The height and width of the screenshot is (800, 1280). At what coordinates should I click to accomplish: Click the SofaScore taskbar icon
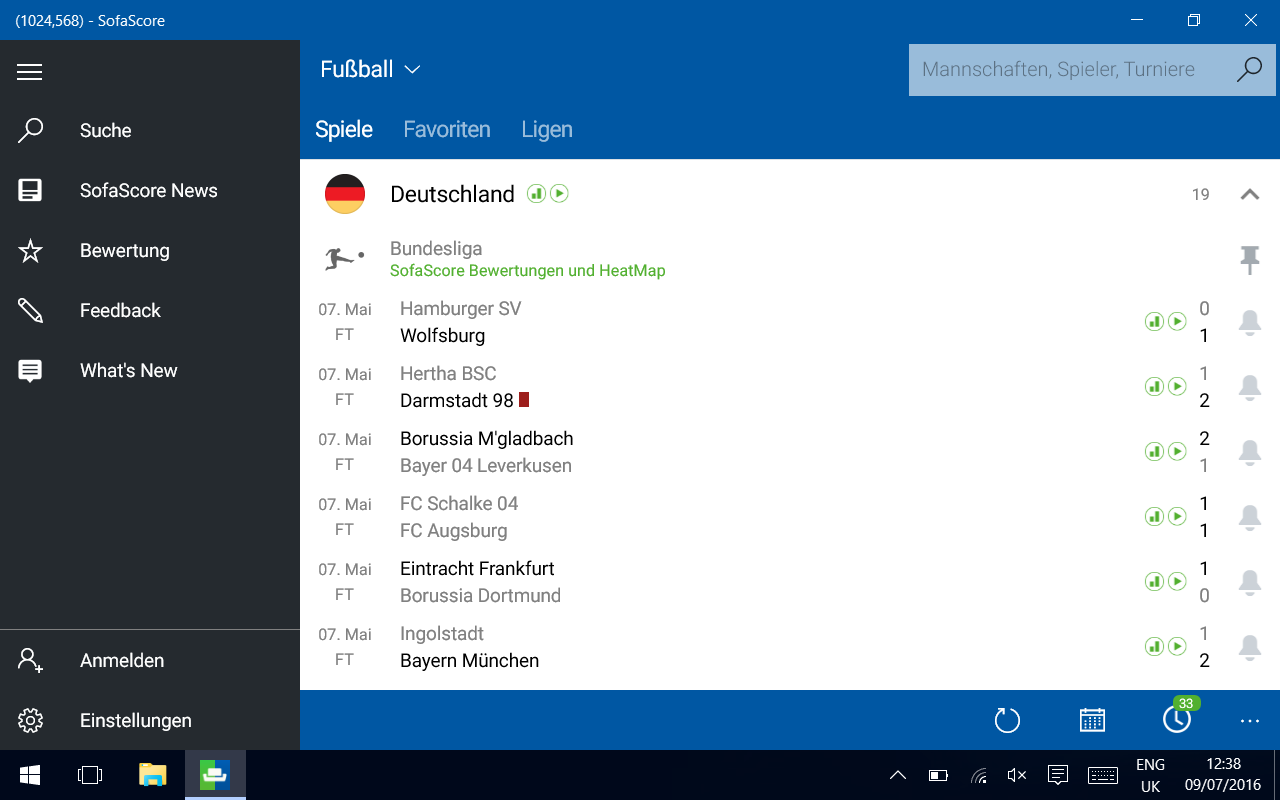[x=215, y=775]
